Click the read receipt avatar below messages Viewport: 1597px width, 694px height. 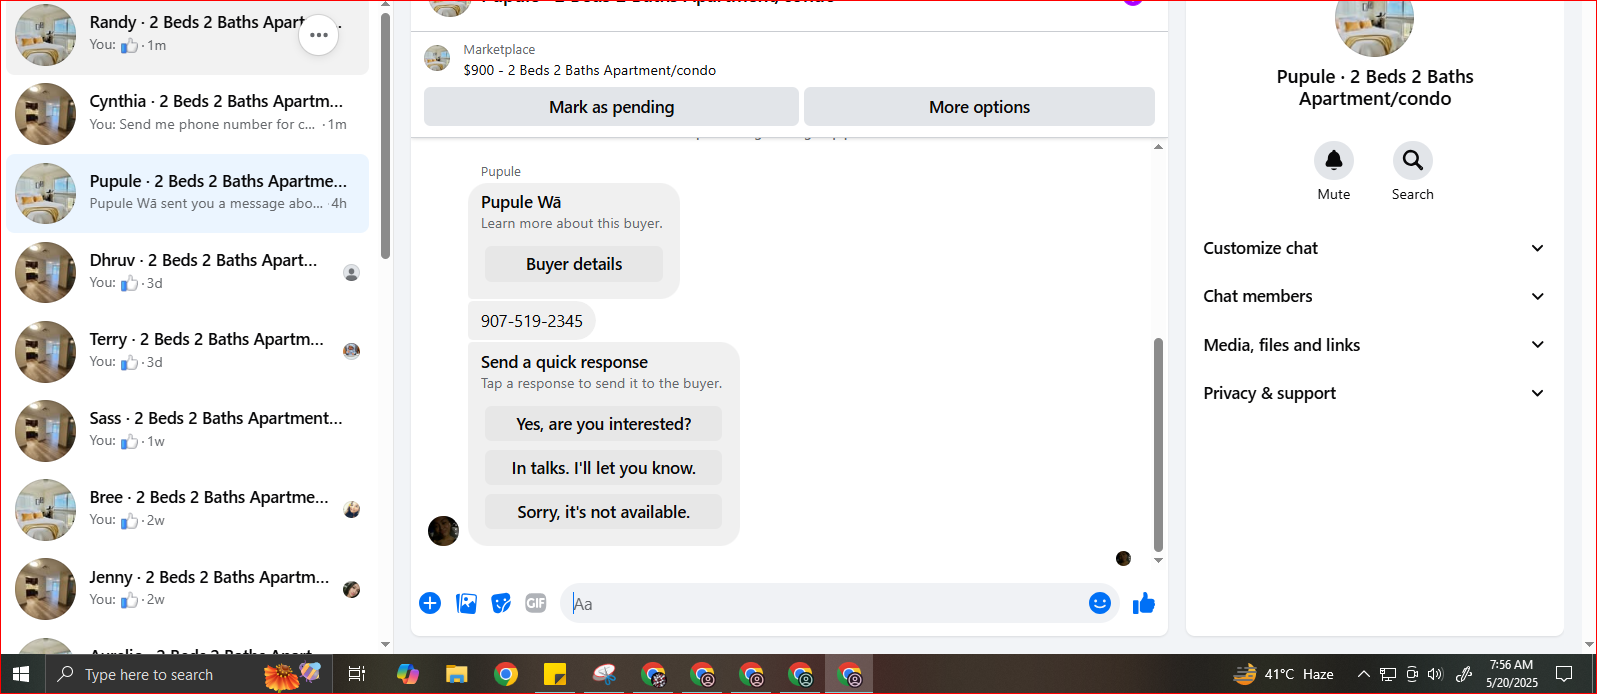coord(1123,558)
